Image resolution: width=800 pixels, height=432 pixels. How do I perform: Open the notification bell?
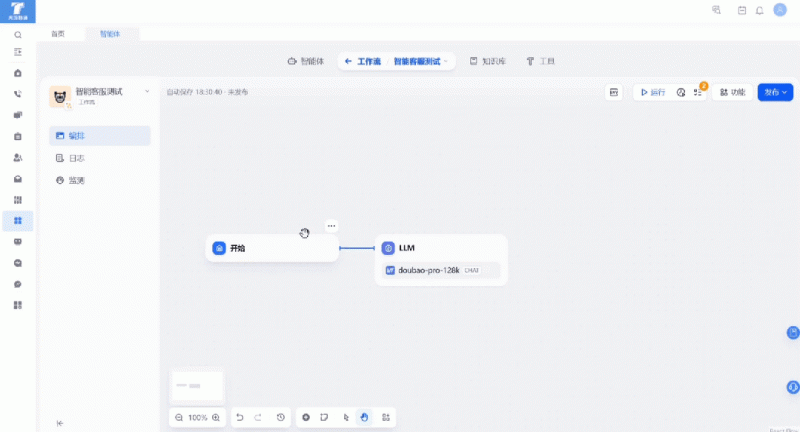(759, 10)
